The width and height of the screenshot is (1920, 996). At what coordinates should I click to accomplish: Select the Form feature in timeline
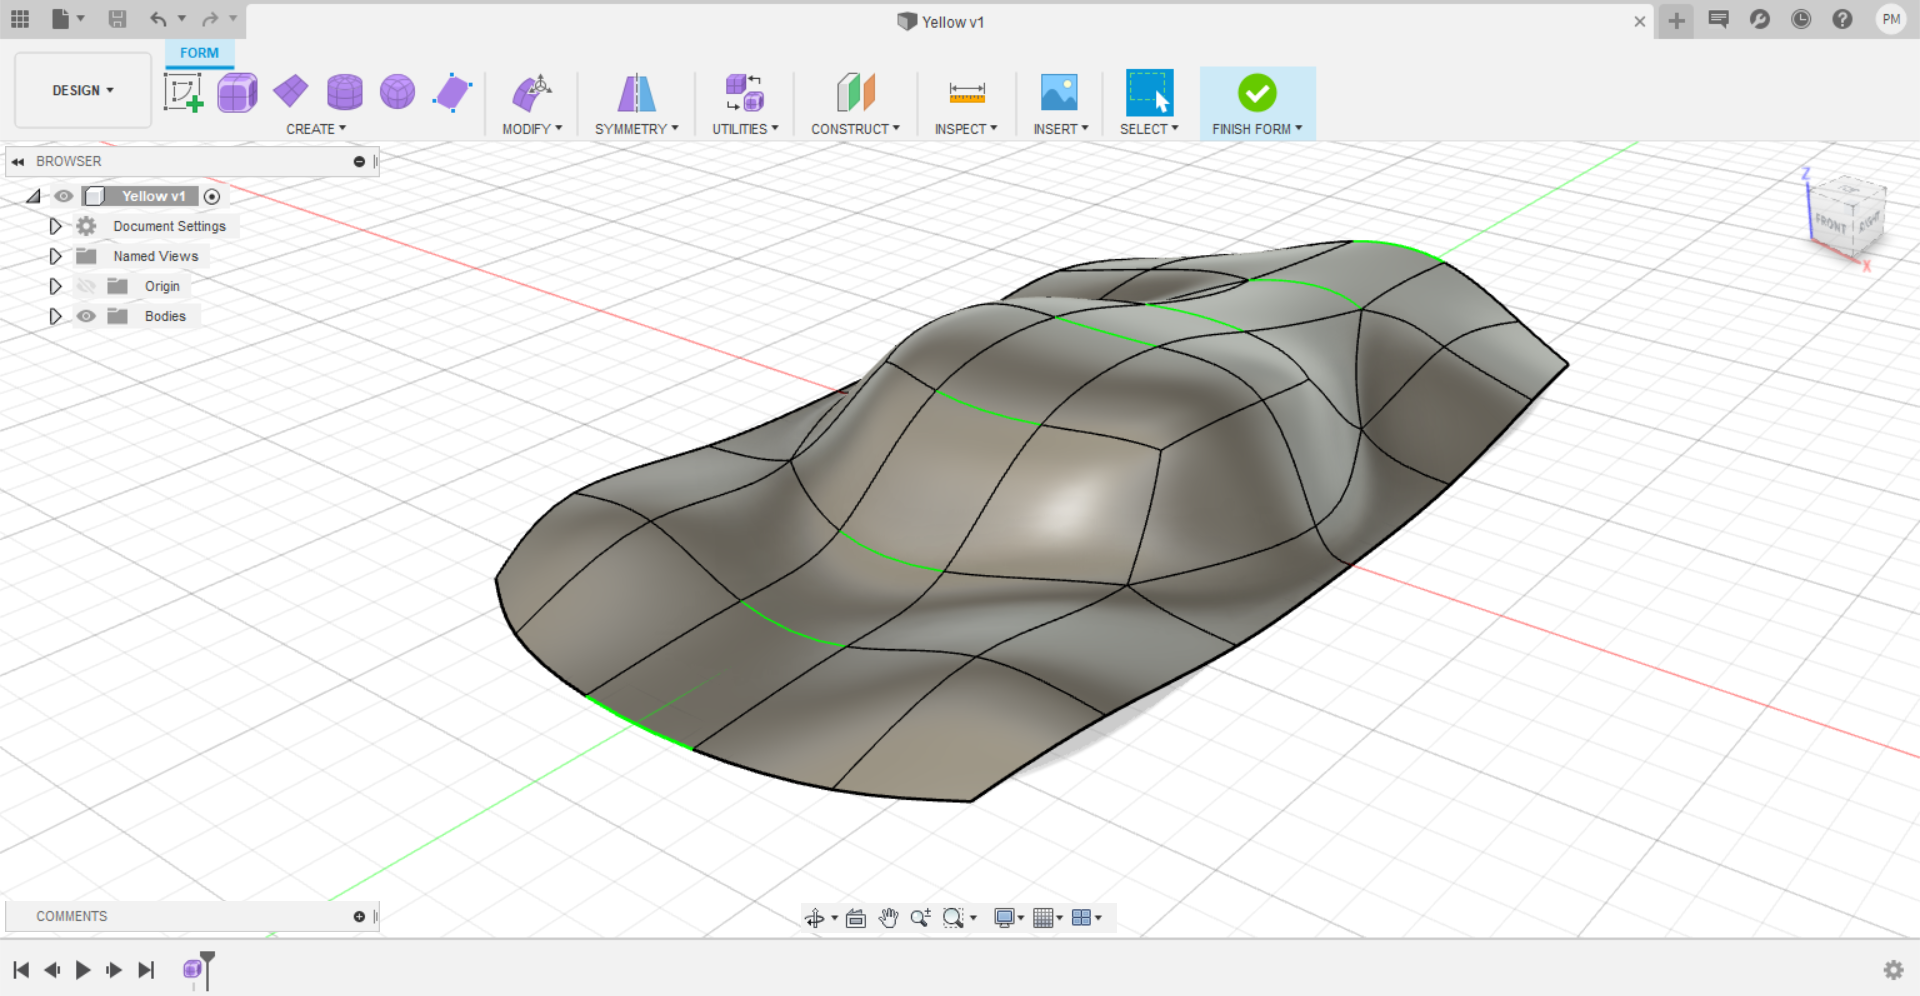(192, 969)
